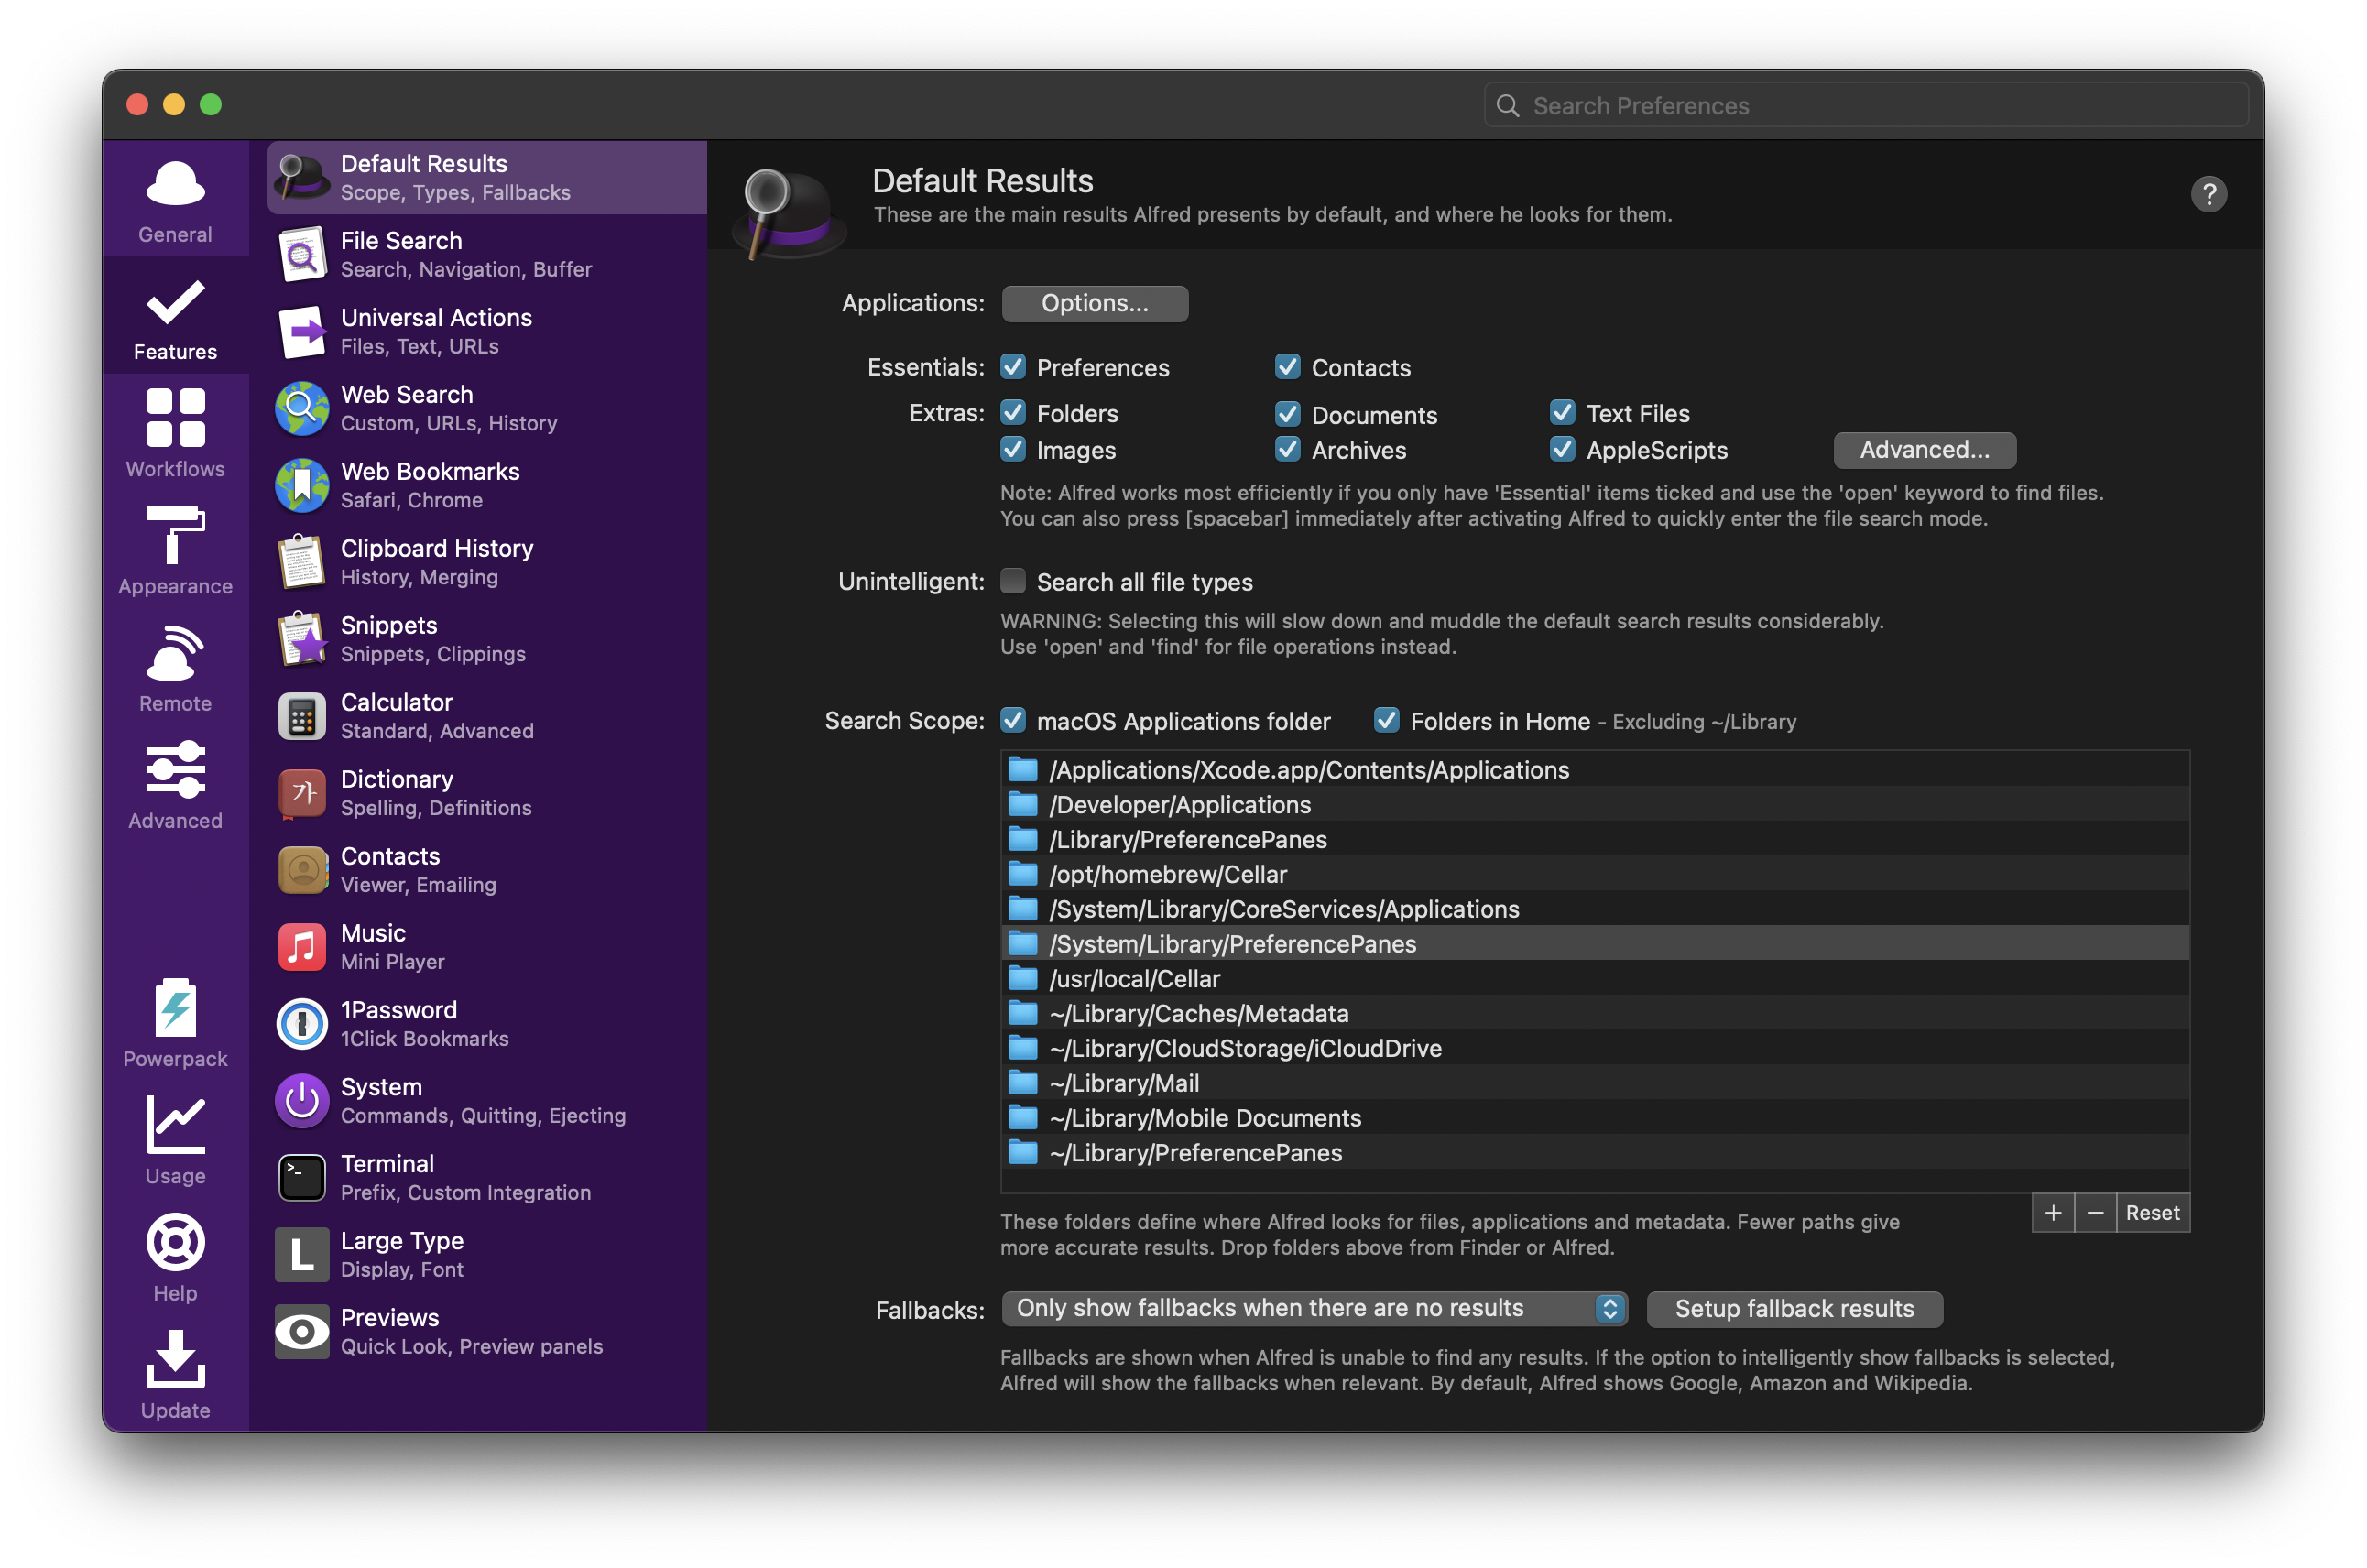This screenshot has width=2367, height=1568.
Task: Select ~/Library/Mobile Documents row
Action: click(1595, 1118)
